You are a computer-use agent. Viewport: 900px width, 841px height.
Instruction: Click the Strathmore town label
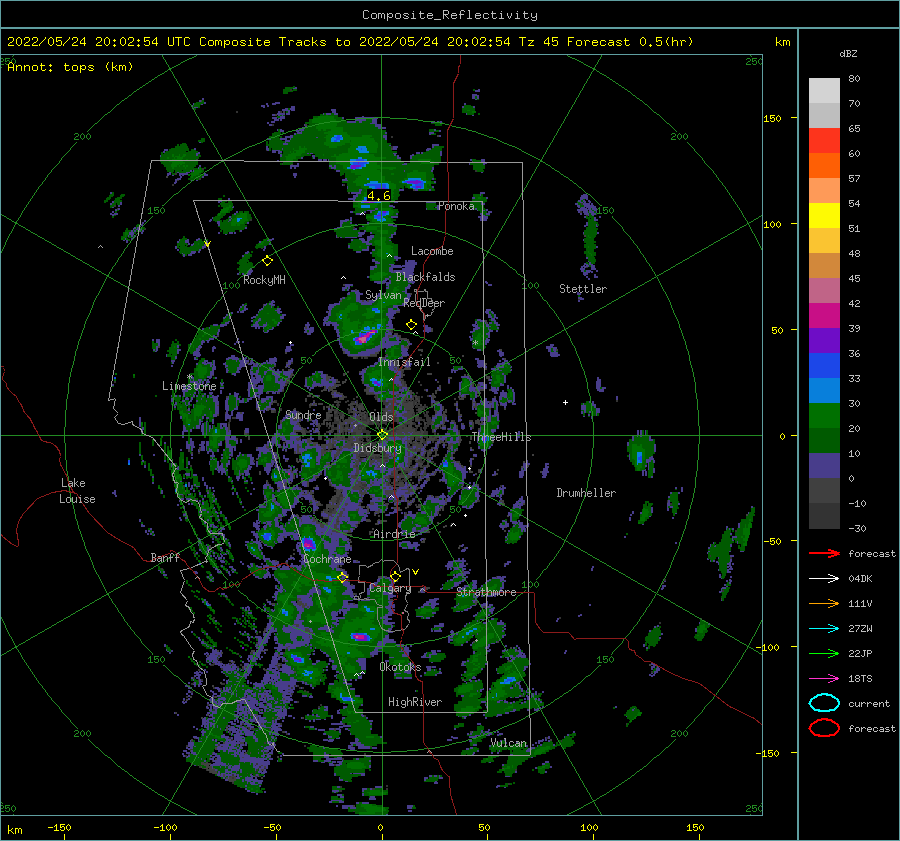tap(486, 592)
